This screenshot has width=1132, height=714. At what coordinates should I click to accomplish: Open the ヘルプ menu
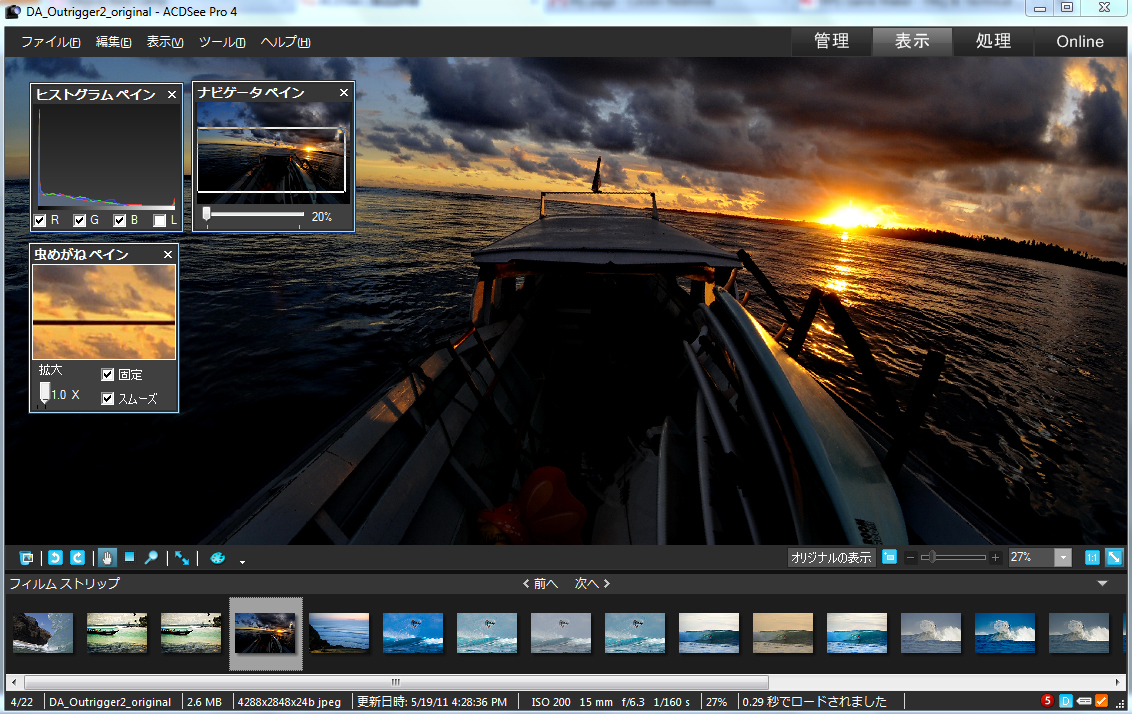[x=285, y=42]
